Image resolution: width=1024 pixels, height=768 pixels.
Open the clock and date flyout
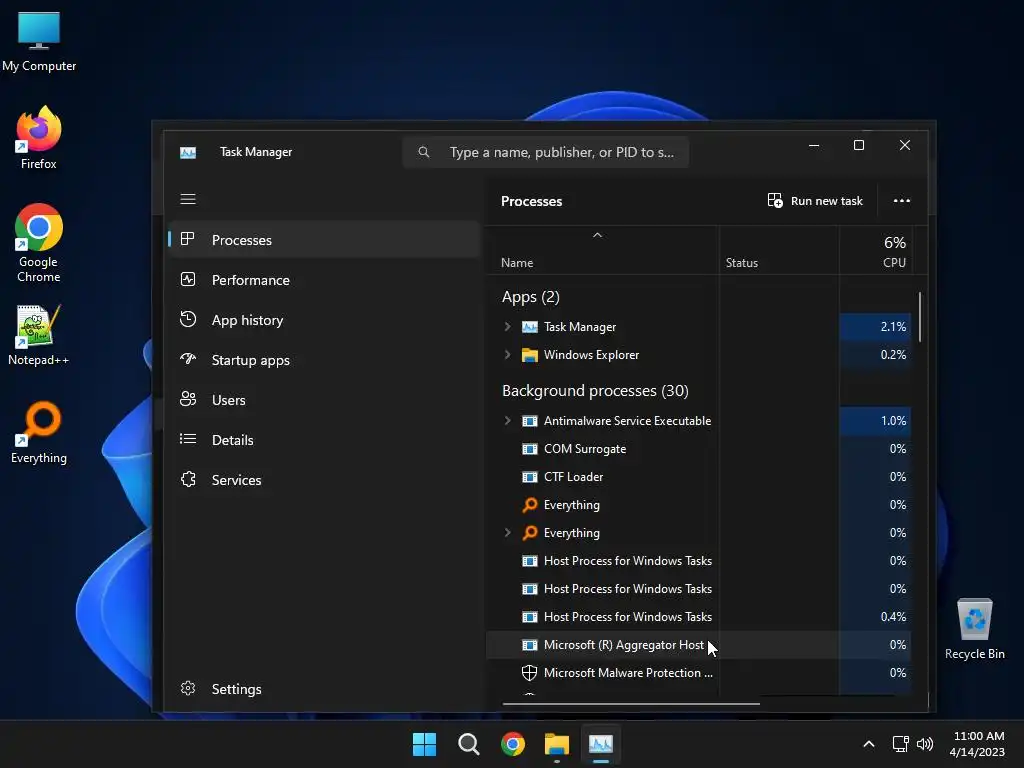pos(977,744)
